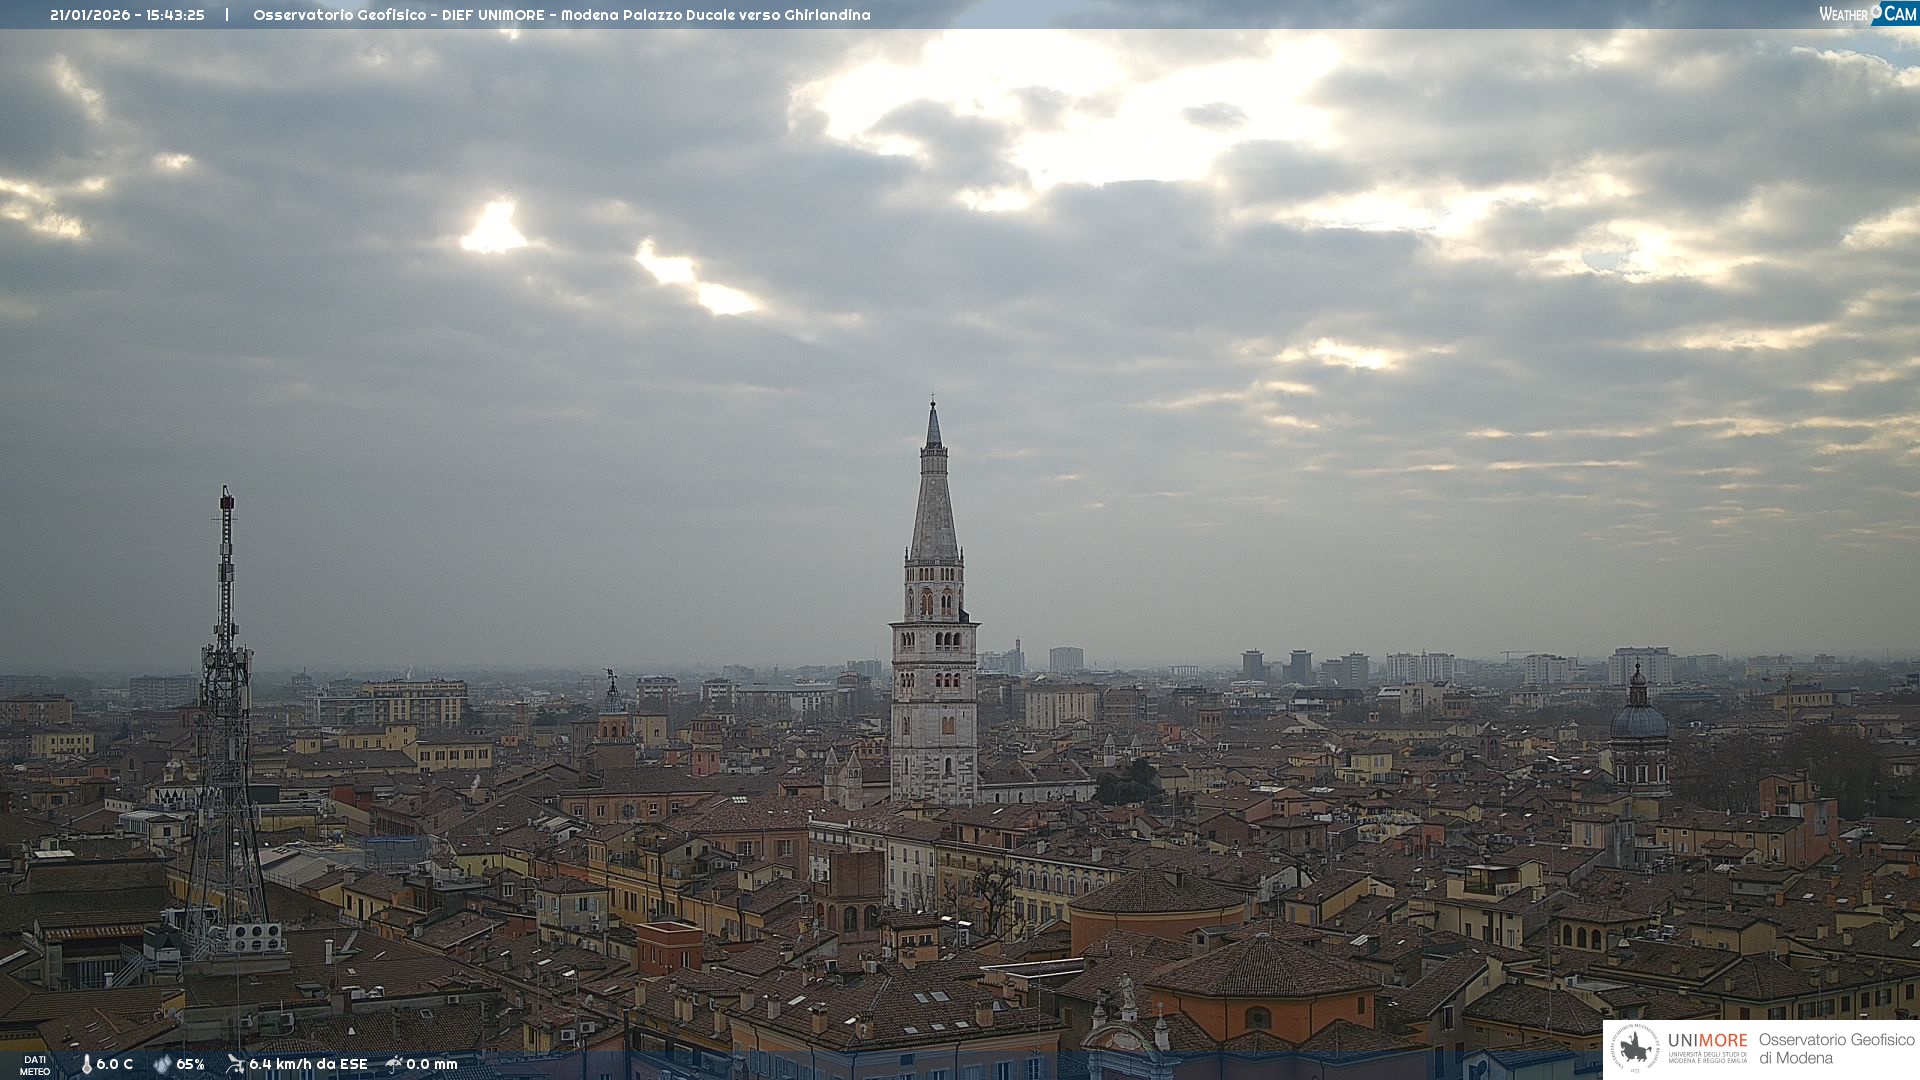Click the Osservatorio Geofisico DIEF UNIMORE title
Screen dimensions: 1920x1080
pos(561,15)
